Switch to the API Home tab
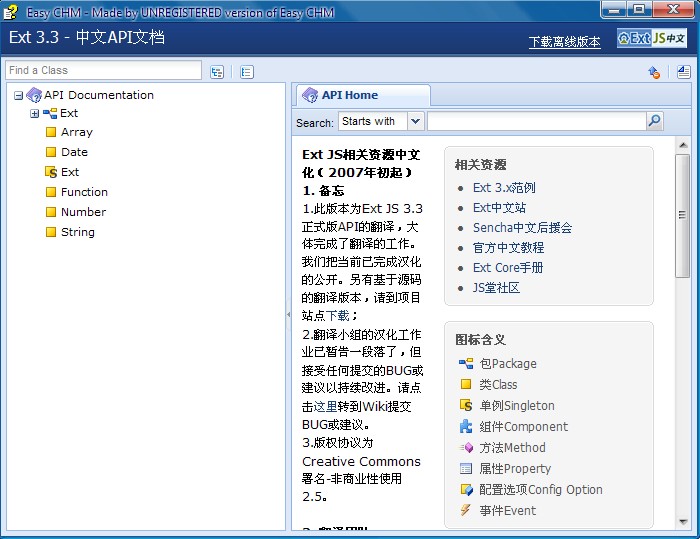The height and width of the screenshot is (539, 700). (362, 95)
